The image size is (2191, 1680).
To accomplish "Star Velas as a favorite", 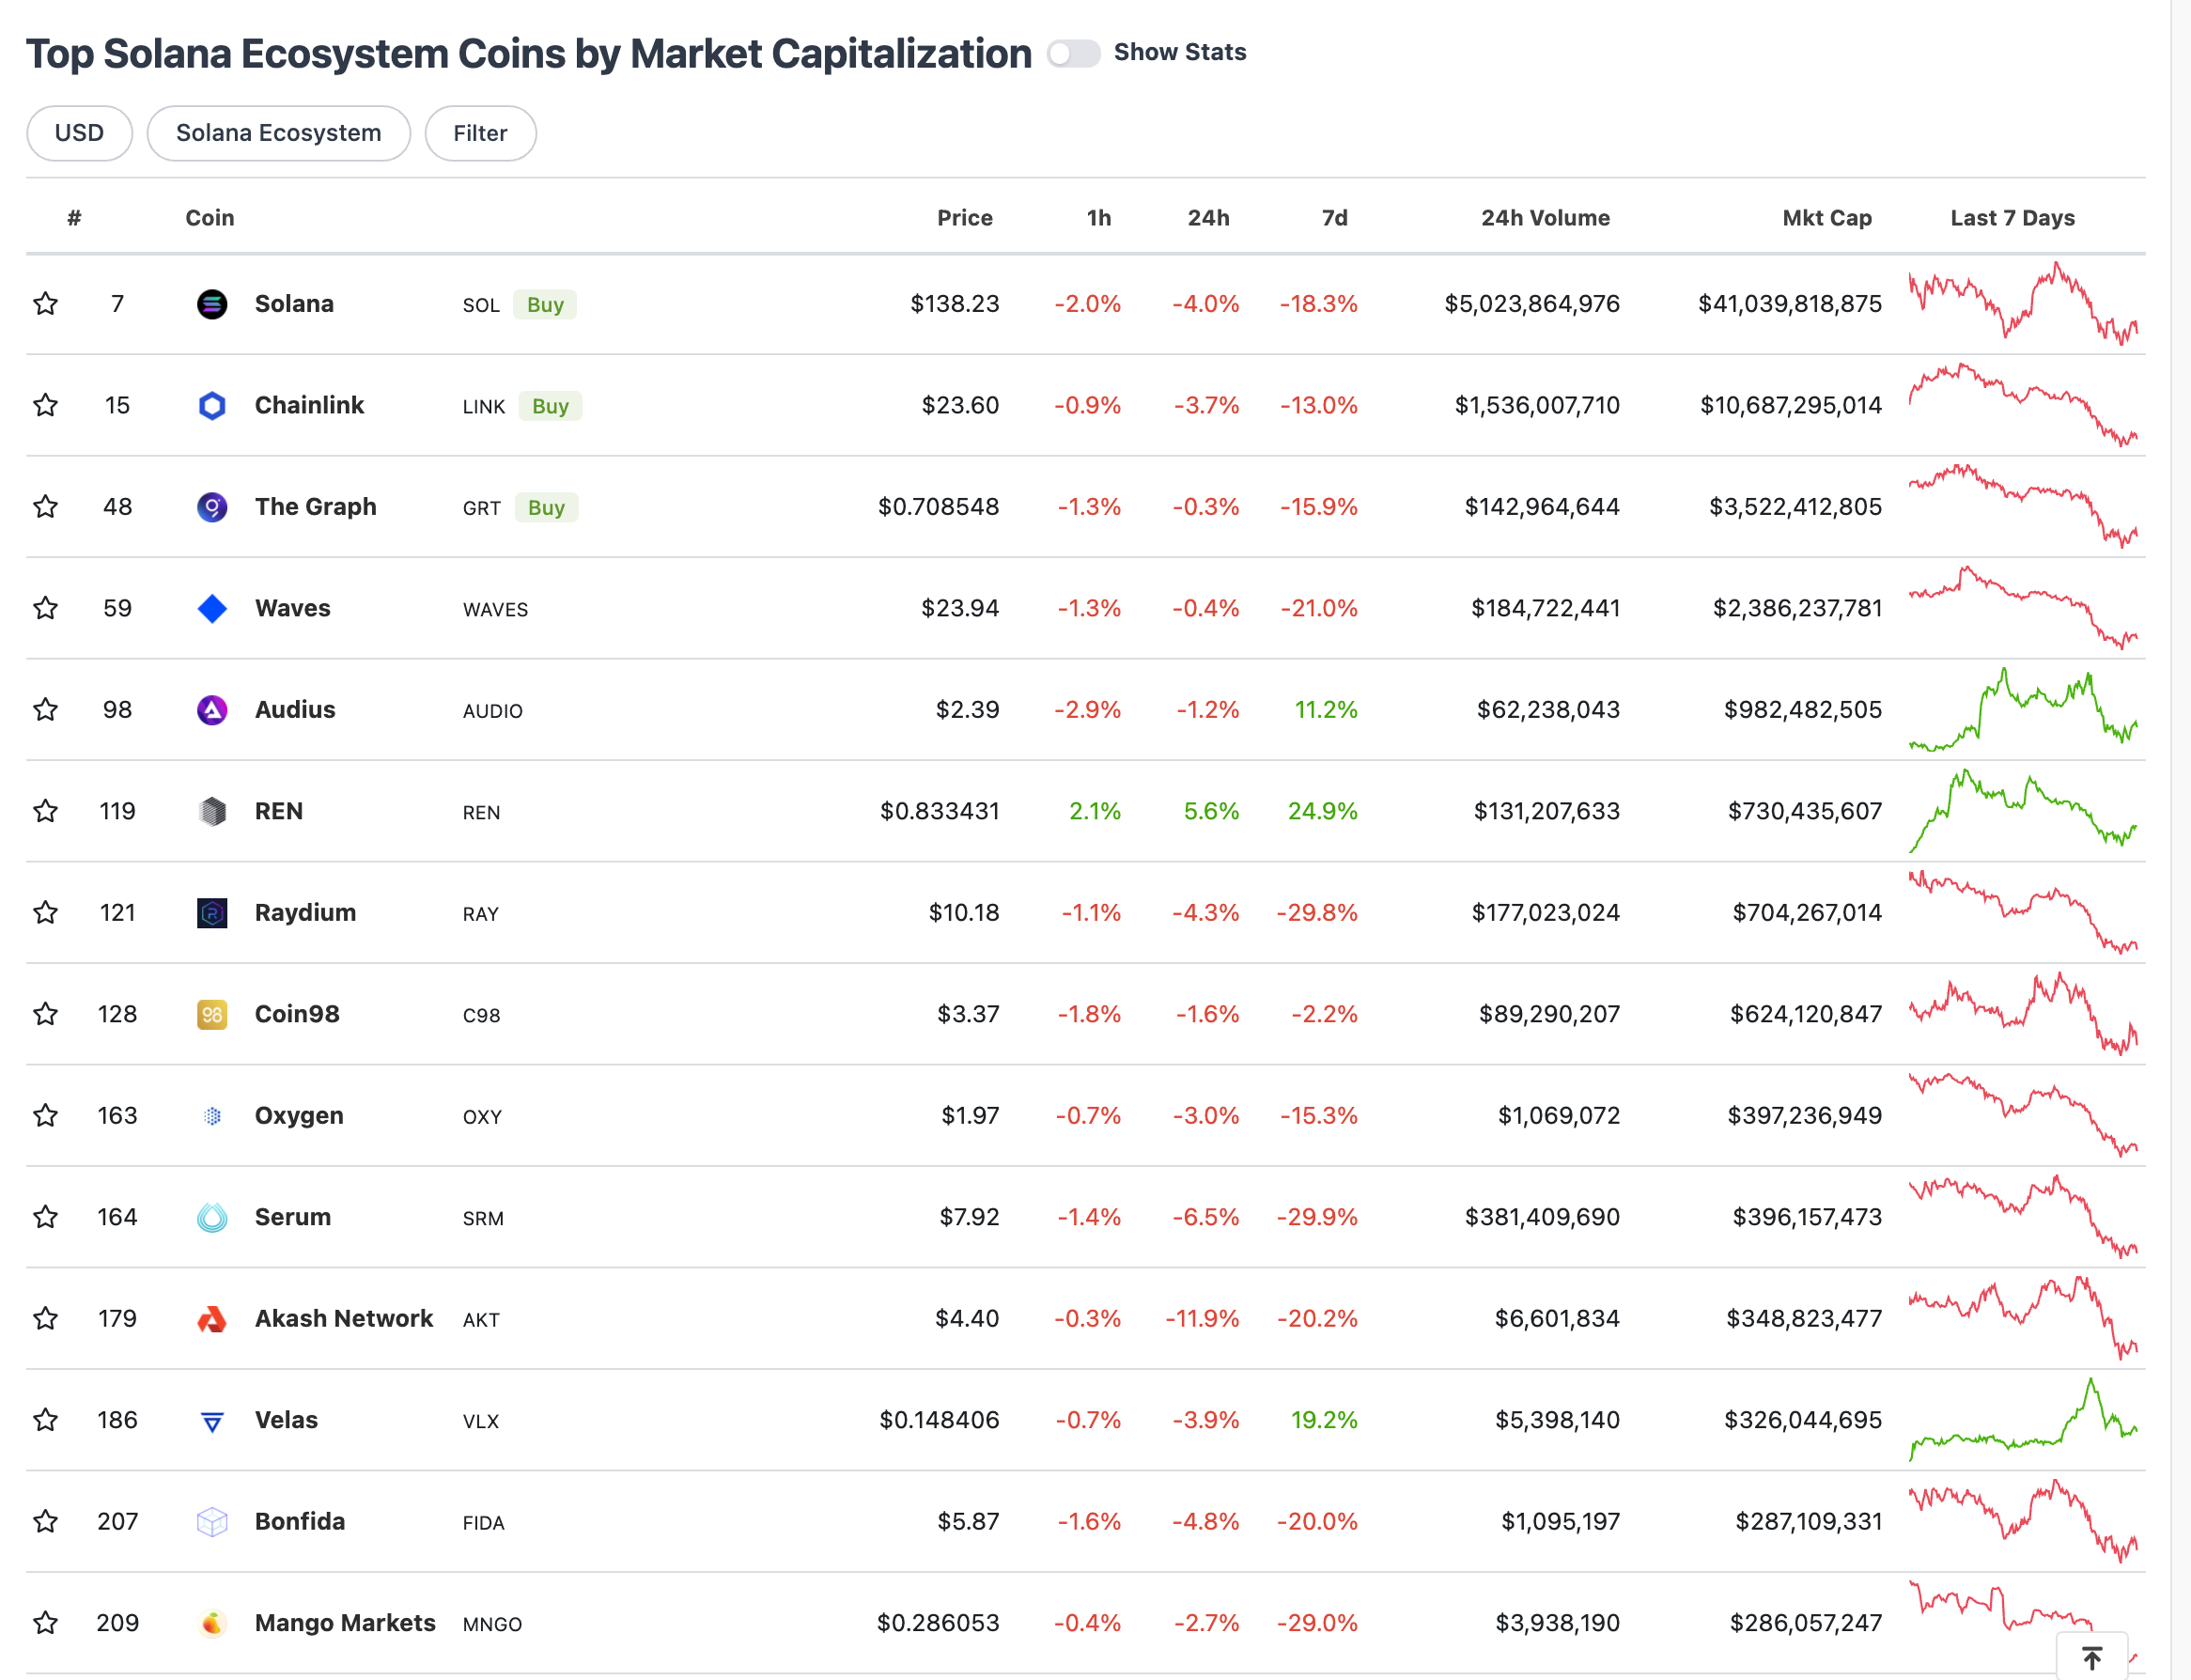I will tap(45, 1420).
